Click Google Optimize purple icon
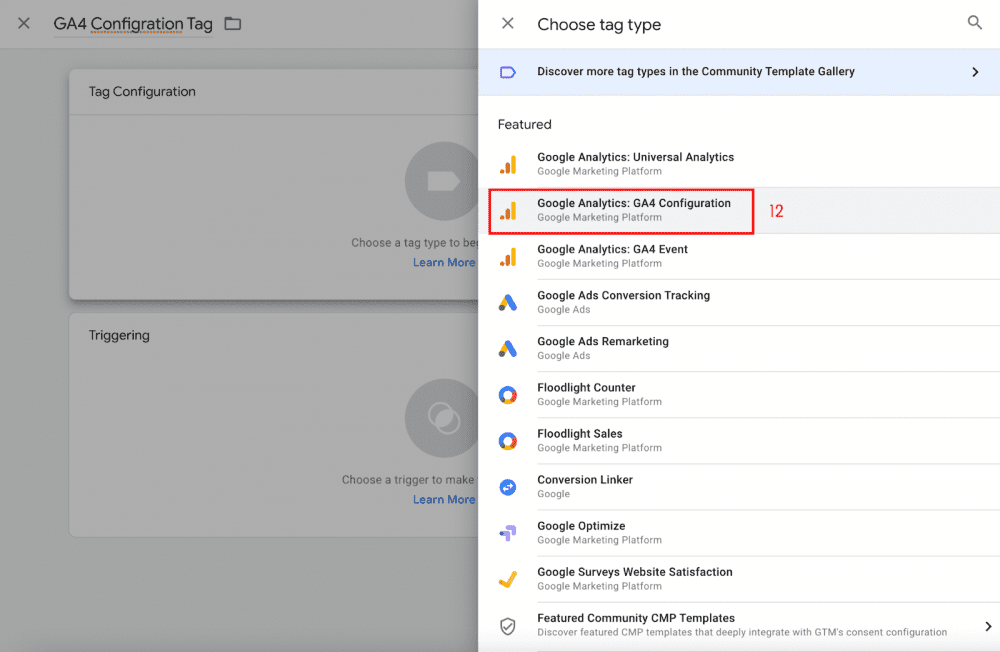Image resolution: width=1000 pixels, height=652 pixels. (x=508, y=533)
